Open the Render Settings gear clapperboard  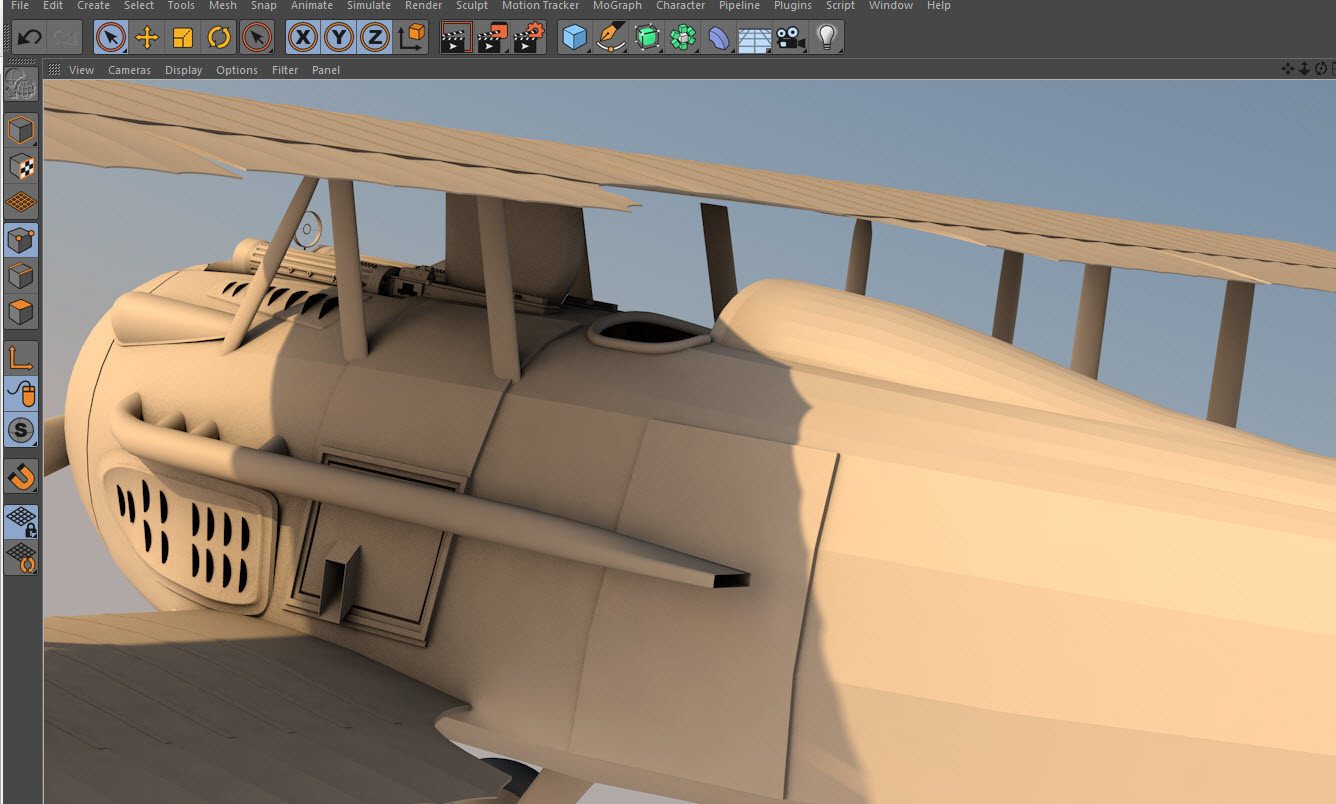point(528,38)
